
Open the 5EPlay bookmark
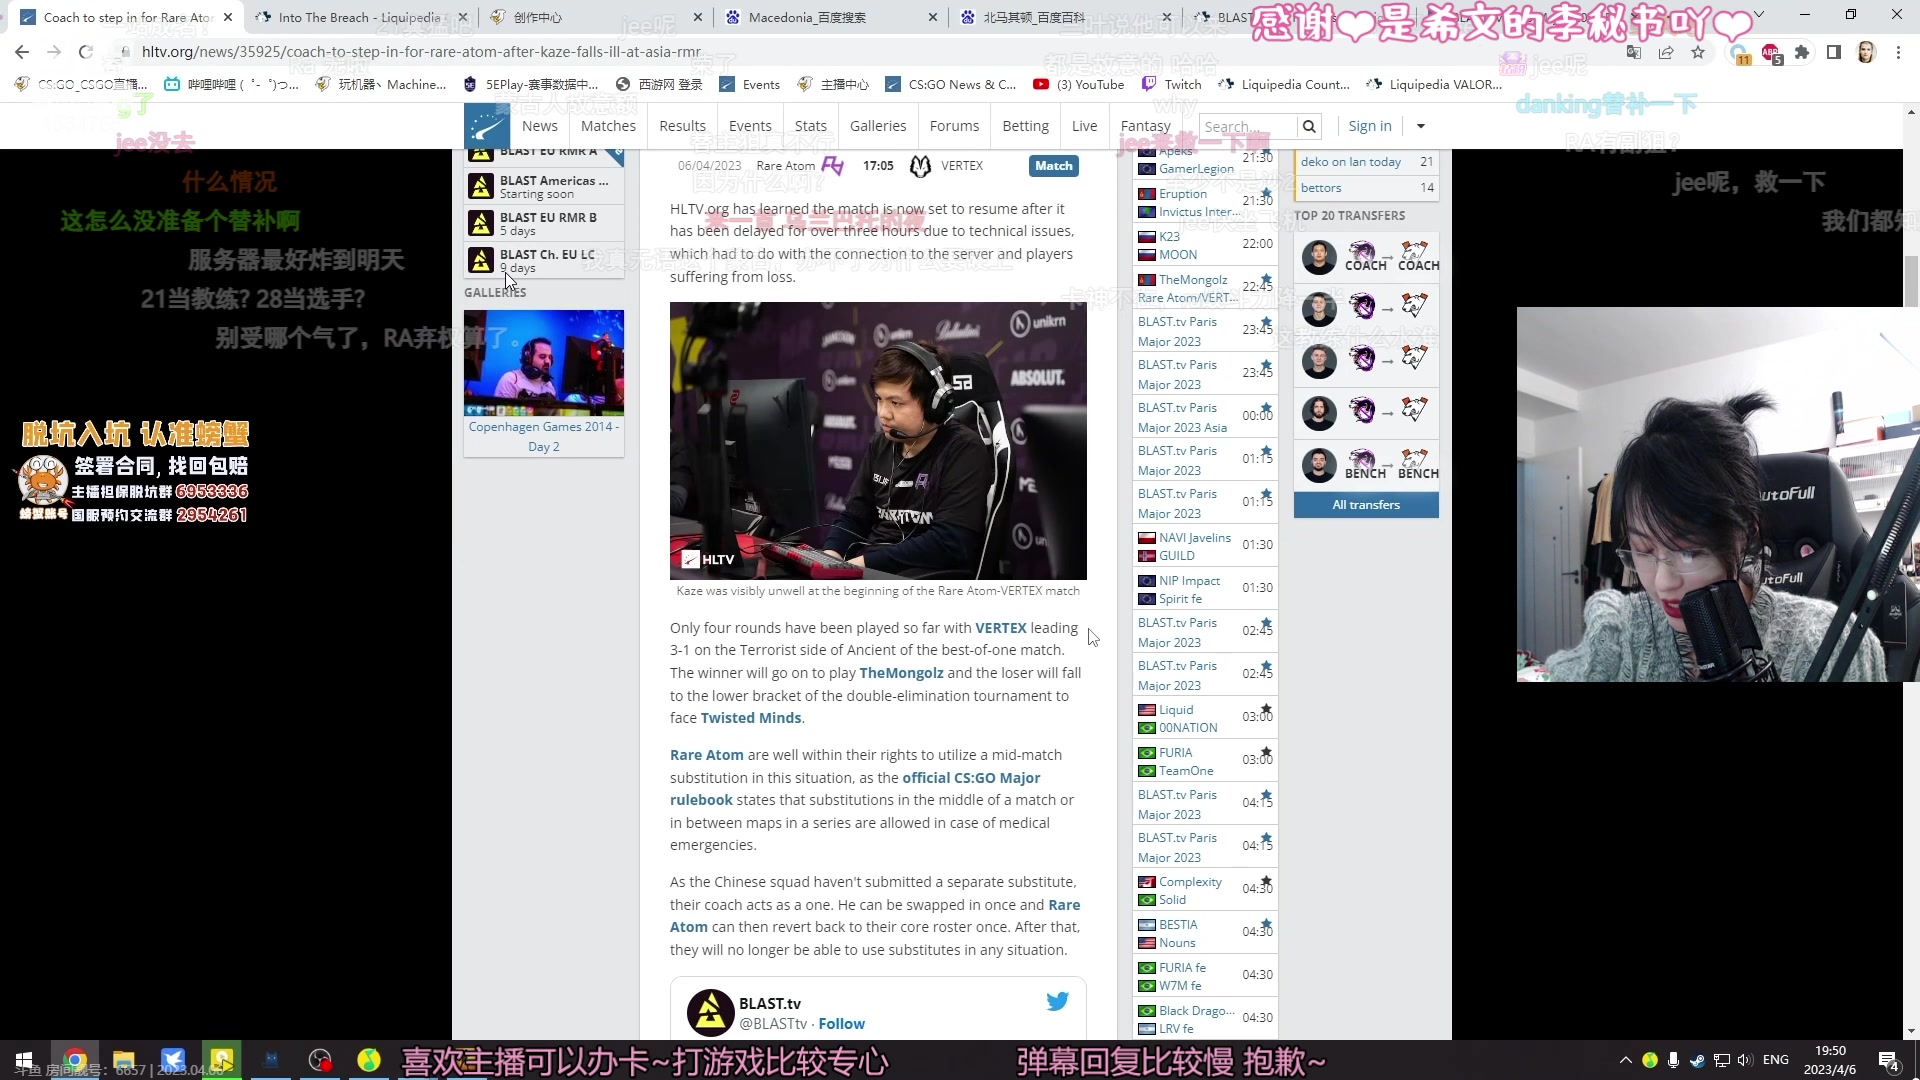(x=531, y=85)
